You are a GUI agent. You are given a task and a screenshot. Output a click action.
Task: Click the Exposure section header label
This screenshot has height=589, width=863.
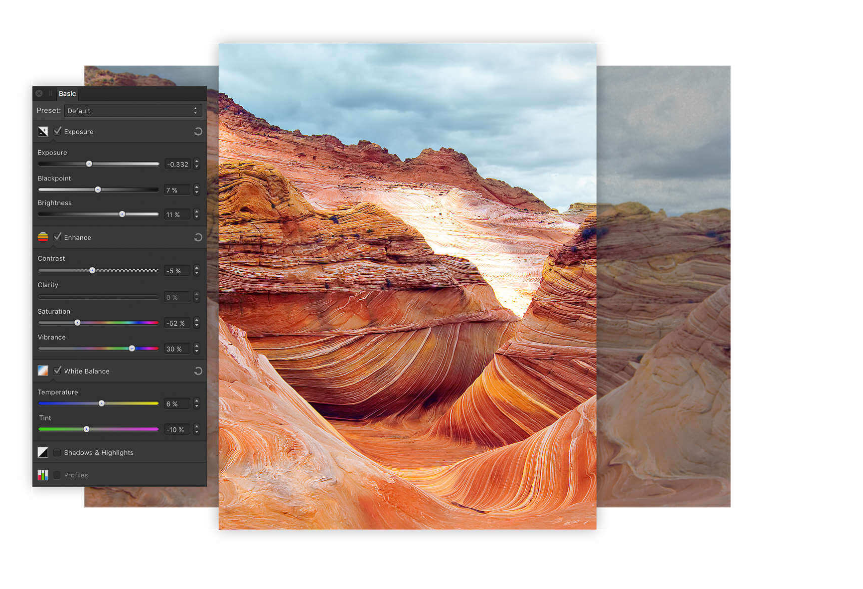[79, 132]
